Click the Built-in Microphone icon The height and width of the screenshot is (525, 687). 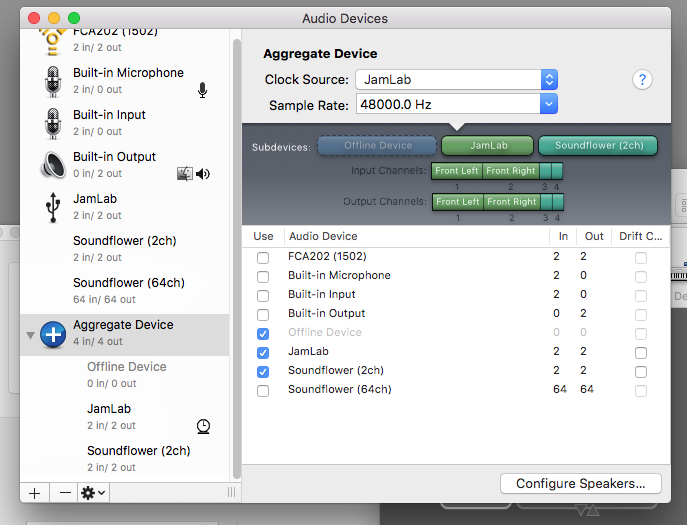tap(53, 82)
